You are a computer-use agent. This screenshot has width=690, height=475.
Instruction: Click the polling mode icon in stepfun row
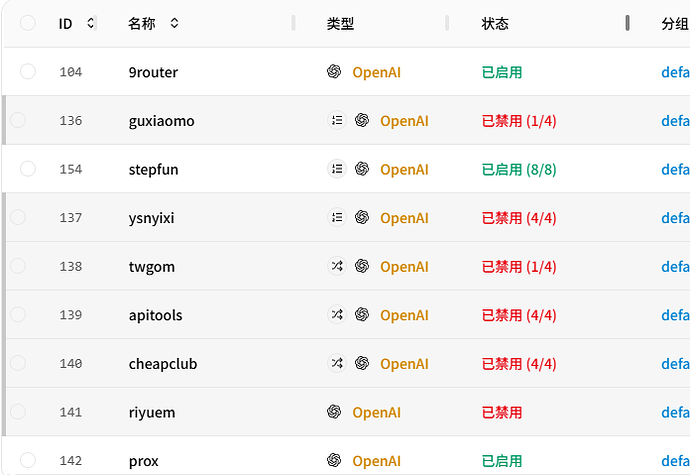[337, 169]
